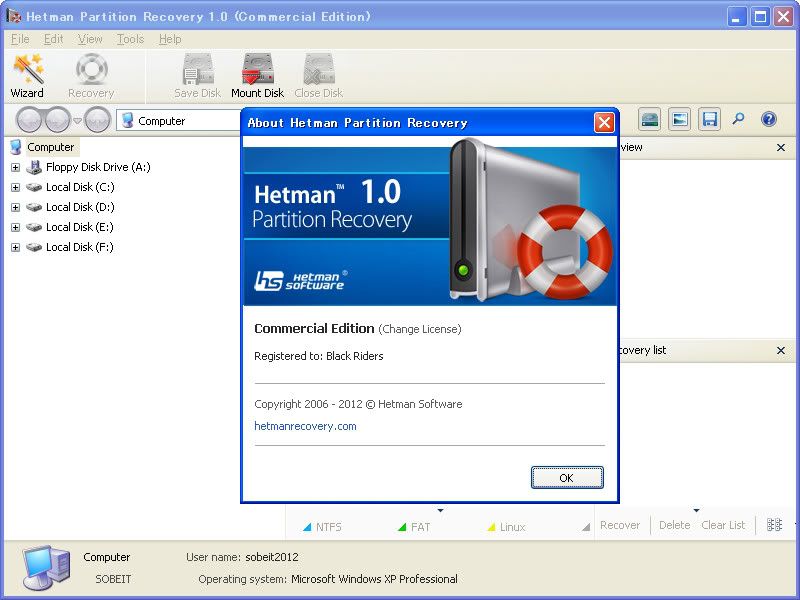Click the Local Disk (E:) drive icon

(x=34, y=227)
